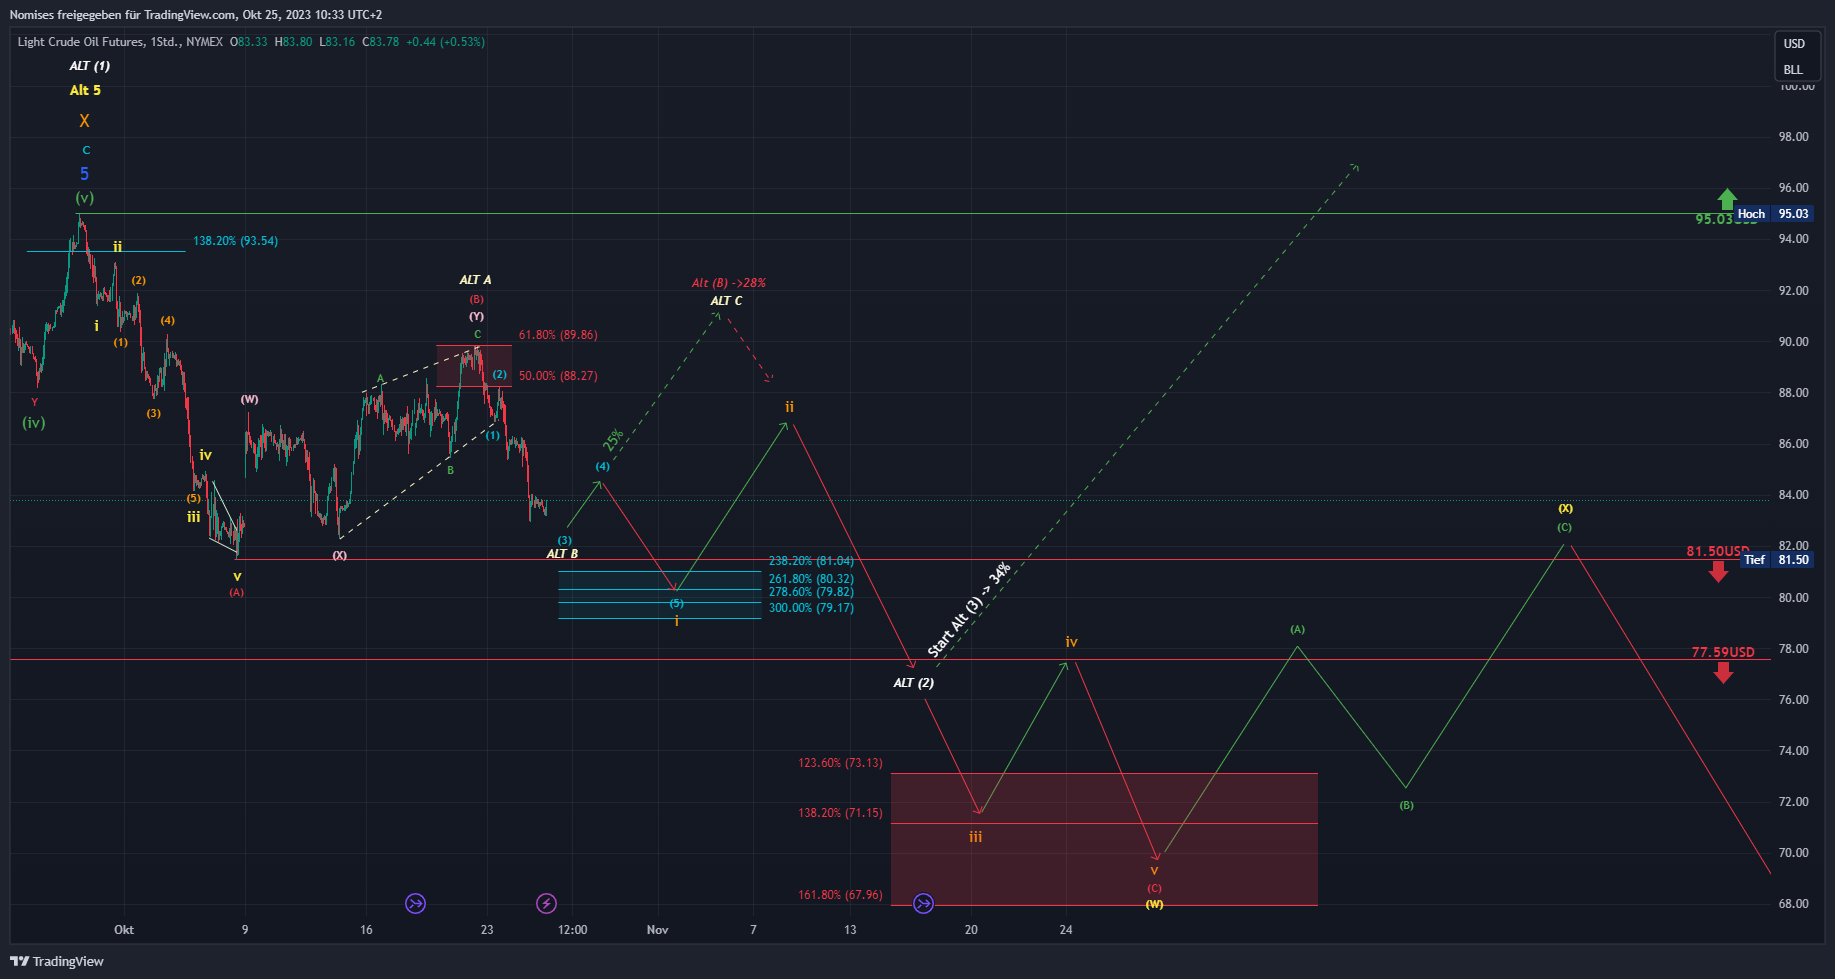Click the TradingView logo at bottom left

pyautogui.click(x=57, y=961)
